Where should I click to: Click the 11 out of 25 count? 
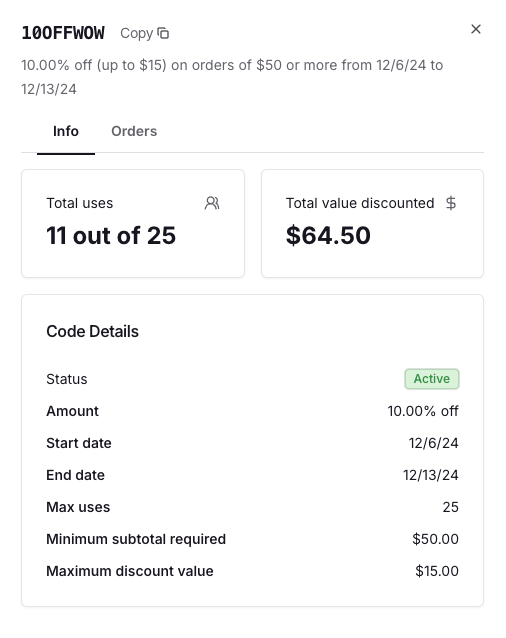pos(111,236)
